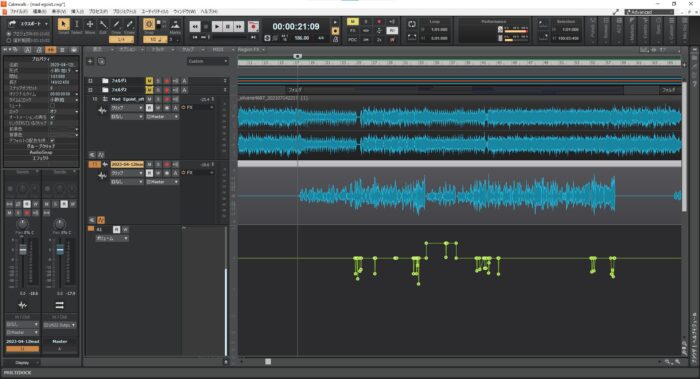The height and width of the screenshot is (379, 700).
Task: Select the Erase tool icon
Action: (129, 24)
